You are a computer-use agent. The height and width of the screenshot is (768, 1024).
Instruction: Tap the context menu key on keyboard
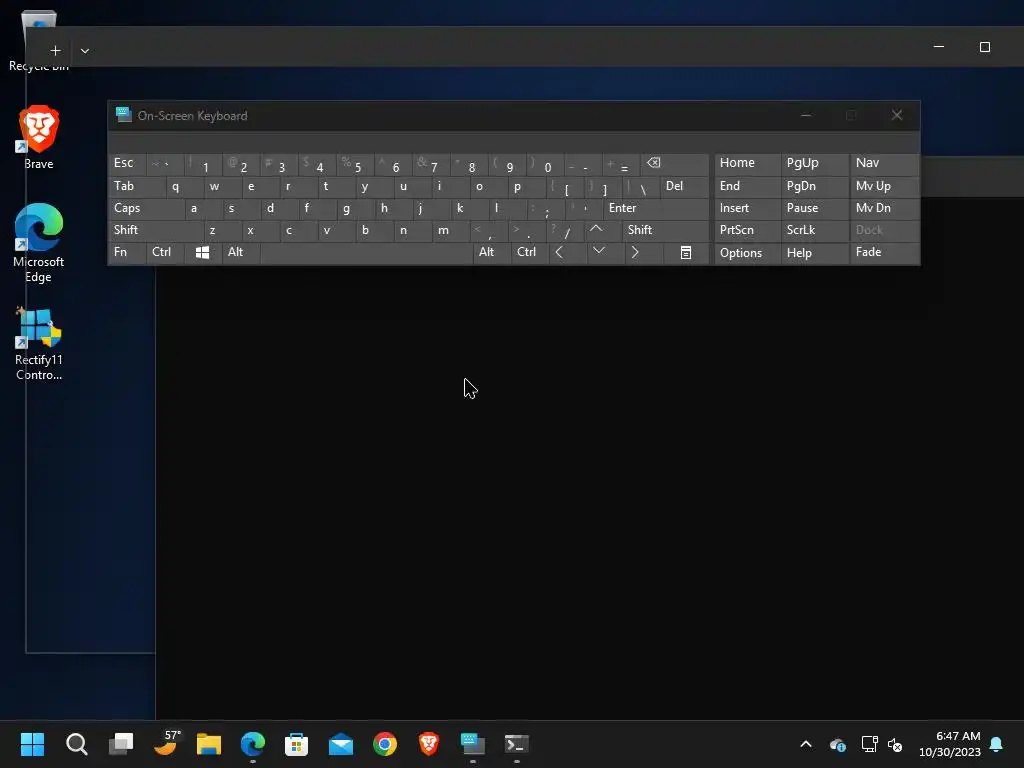click(x=686, y=252)
